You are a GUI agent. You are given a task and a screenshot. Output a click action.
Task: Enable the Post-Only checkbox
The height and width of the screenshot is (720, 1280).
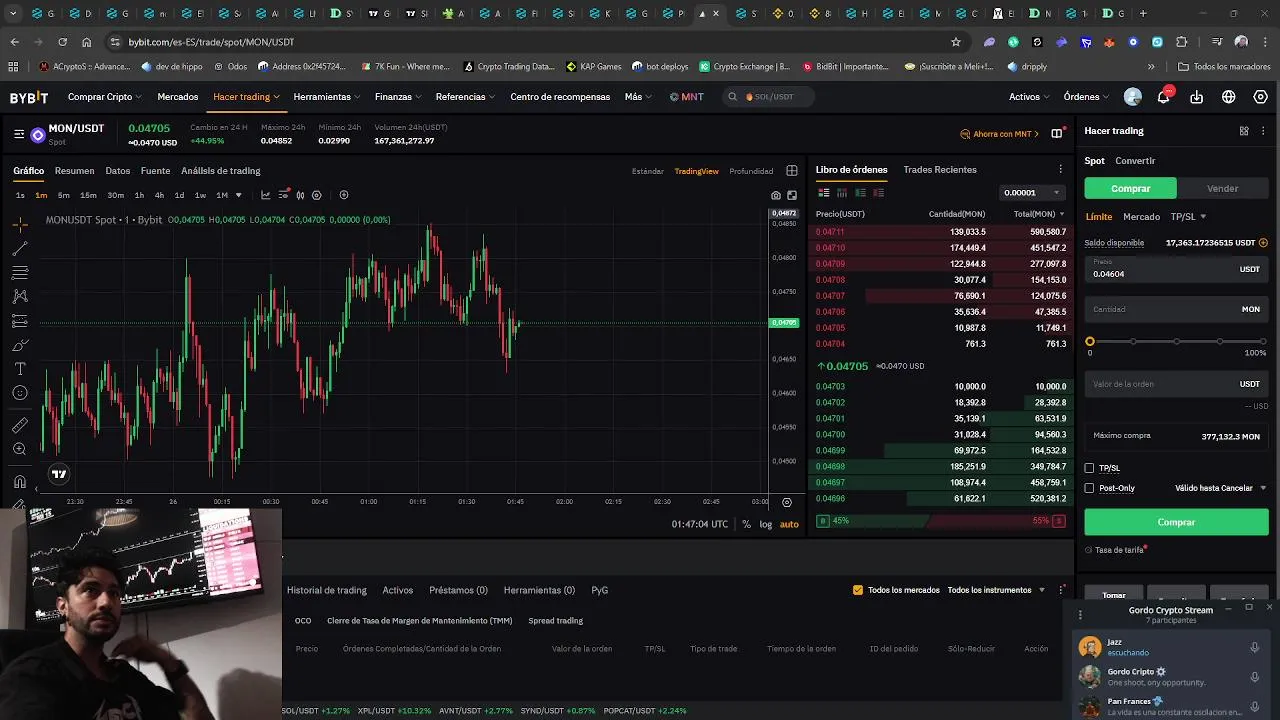point(1090,488)
